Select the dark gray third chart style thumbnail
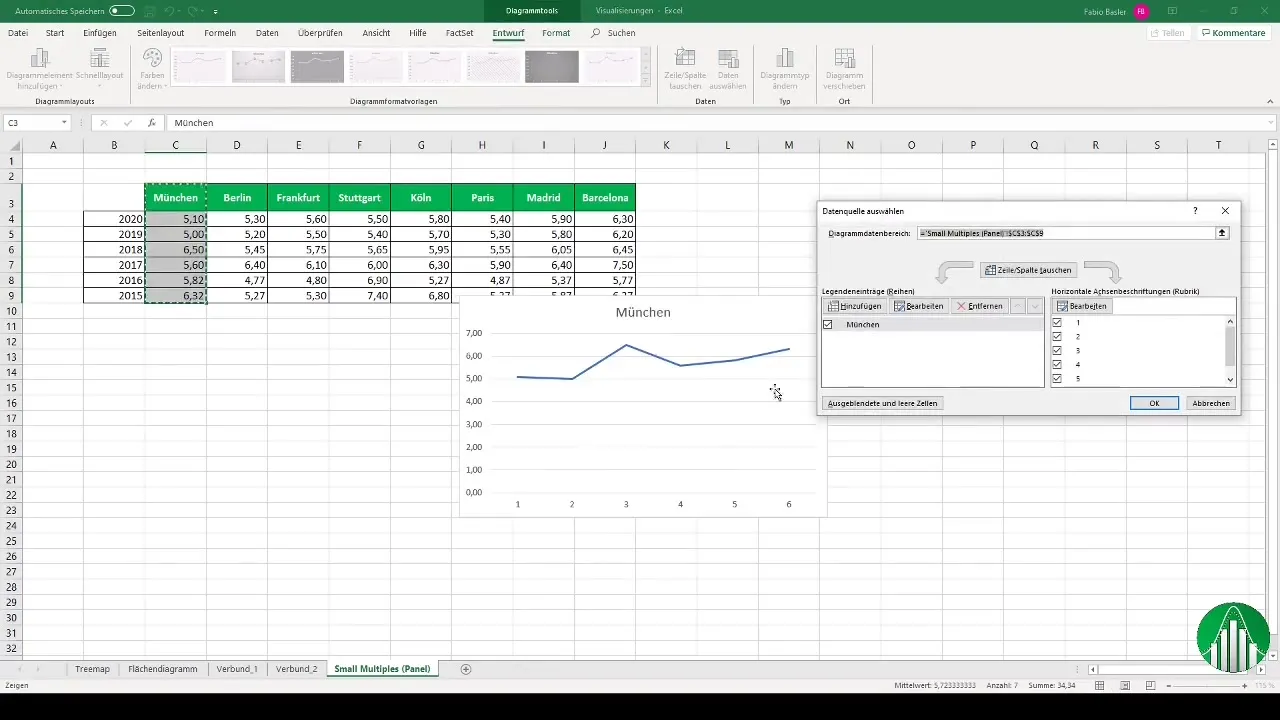1280x720 pixels. click(x=317, y=67)
